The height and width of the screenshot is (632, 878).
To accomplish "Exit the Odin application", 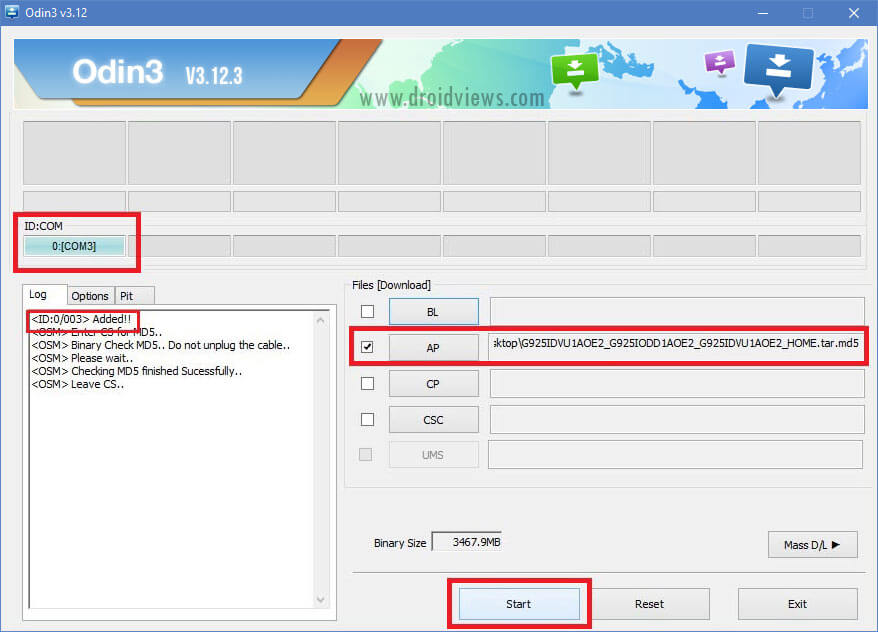I will (797, 604).
